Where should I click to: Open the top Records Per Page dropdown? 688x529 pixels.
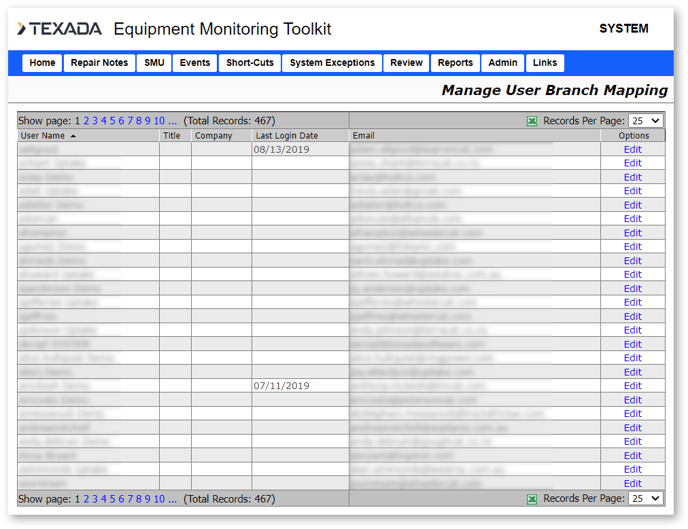(x=646, y=121)
